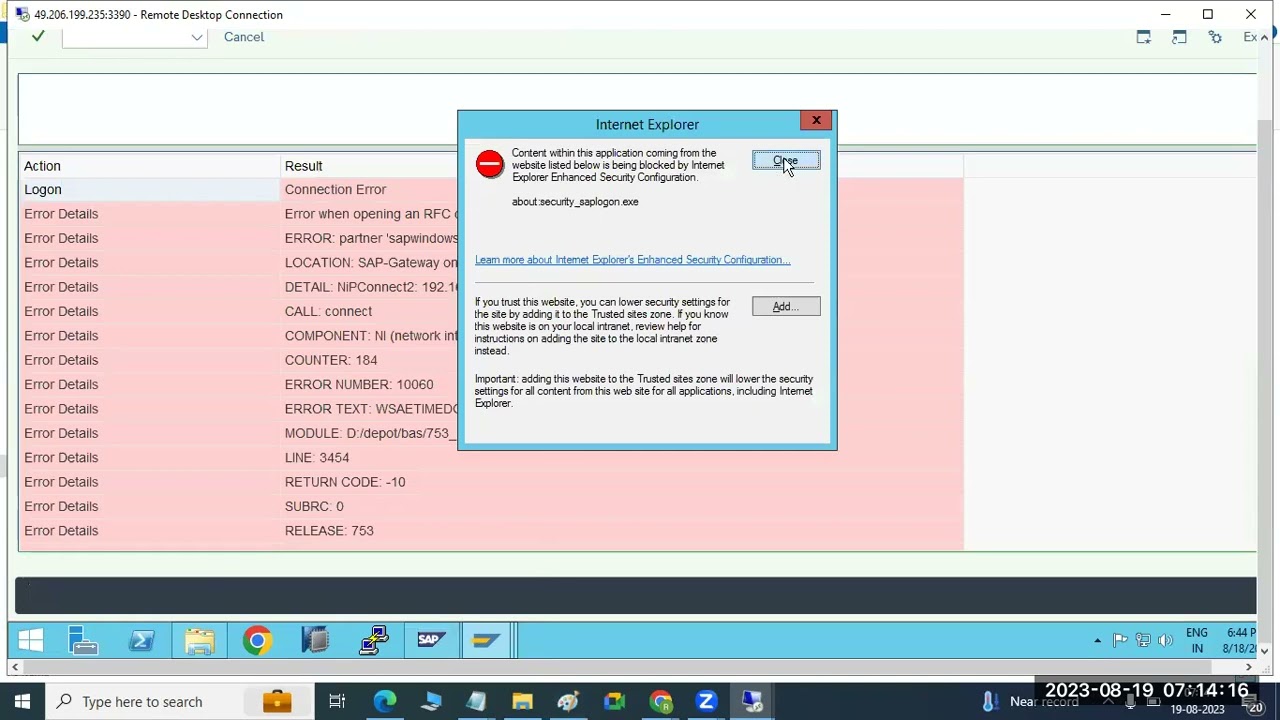This screenshot has height=720, width=1280.
Task: Open the remote desktop Start menu
Action: point(30,640)
